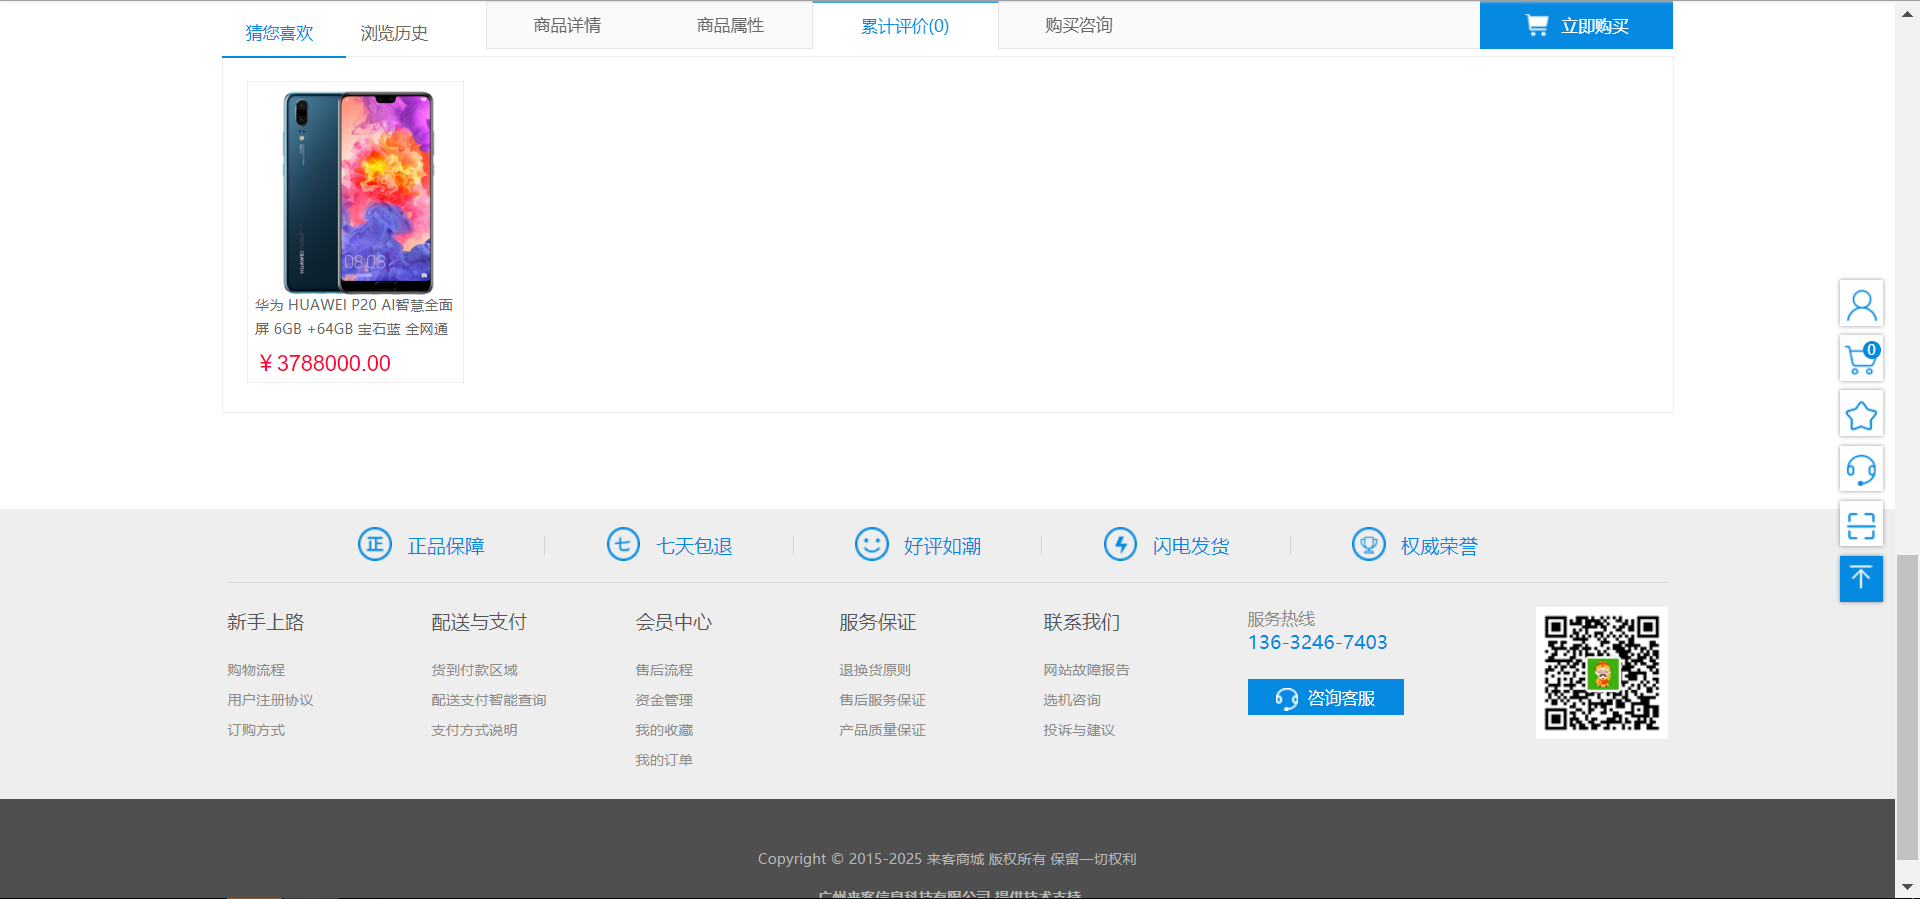Click the 七天包退 circle icon
The height and width of the screenshot is (899, 1920).
[623, 544]
